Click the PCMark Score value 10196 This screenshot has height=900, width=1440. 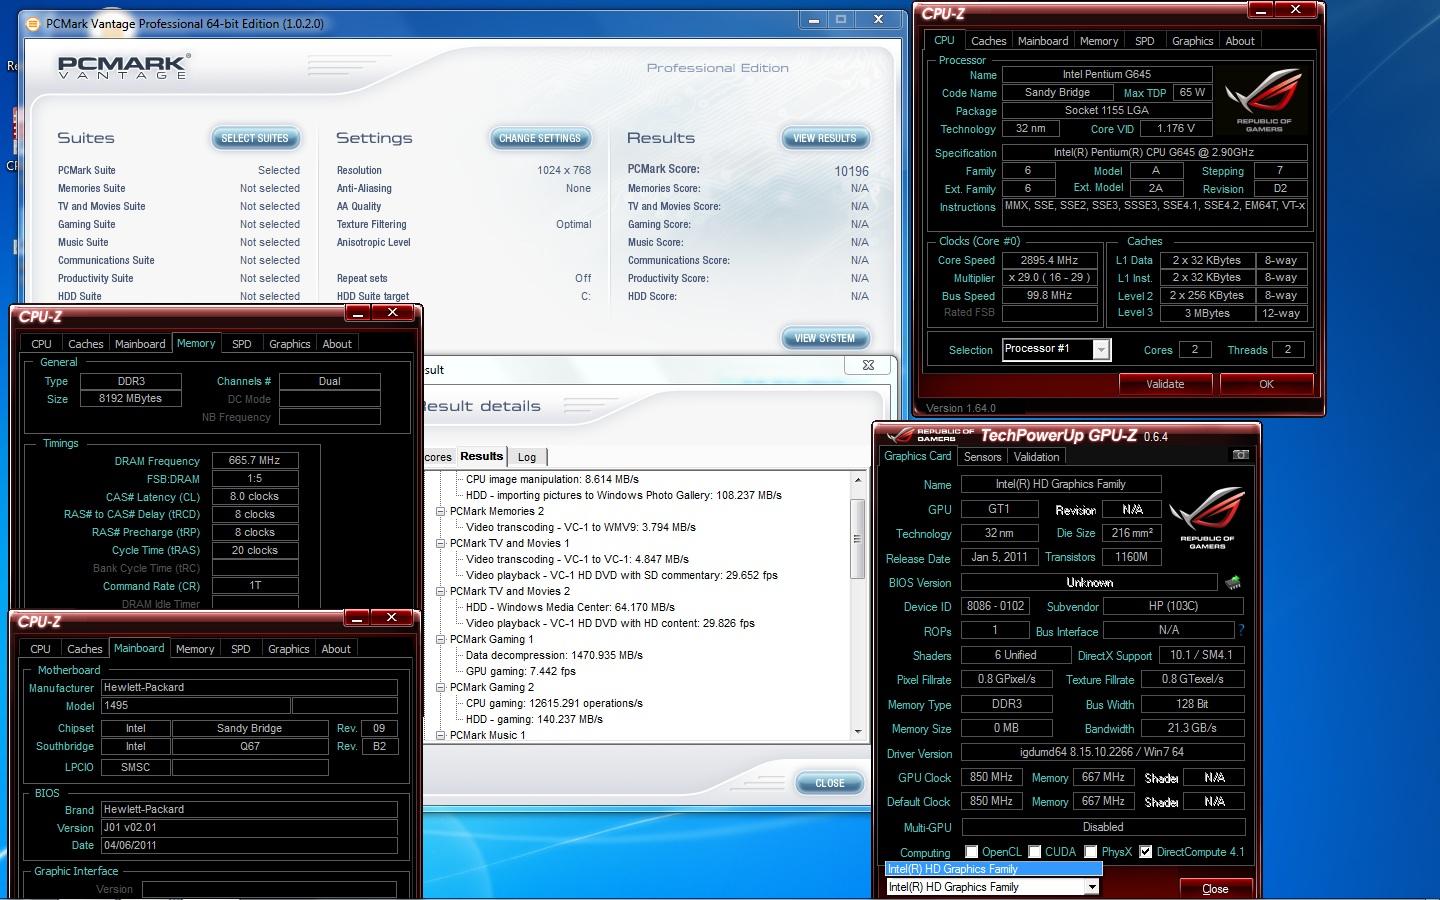[851, 171]
